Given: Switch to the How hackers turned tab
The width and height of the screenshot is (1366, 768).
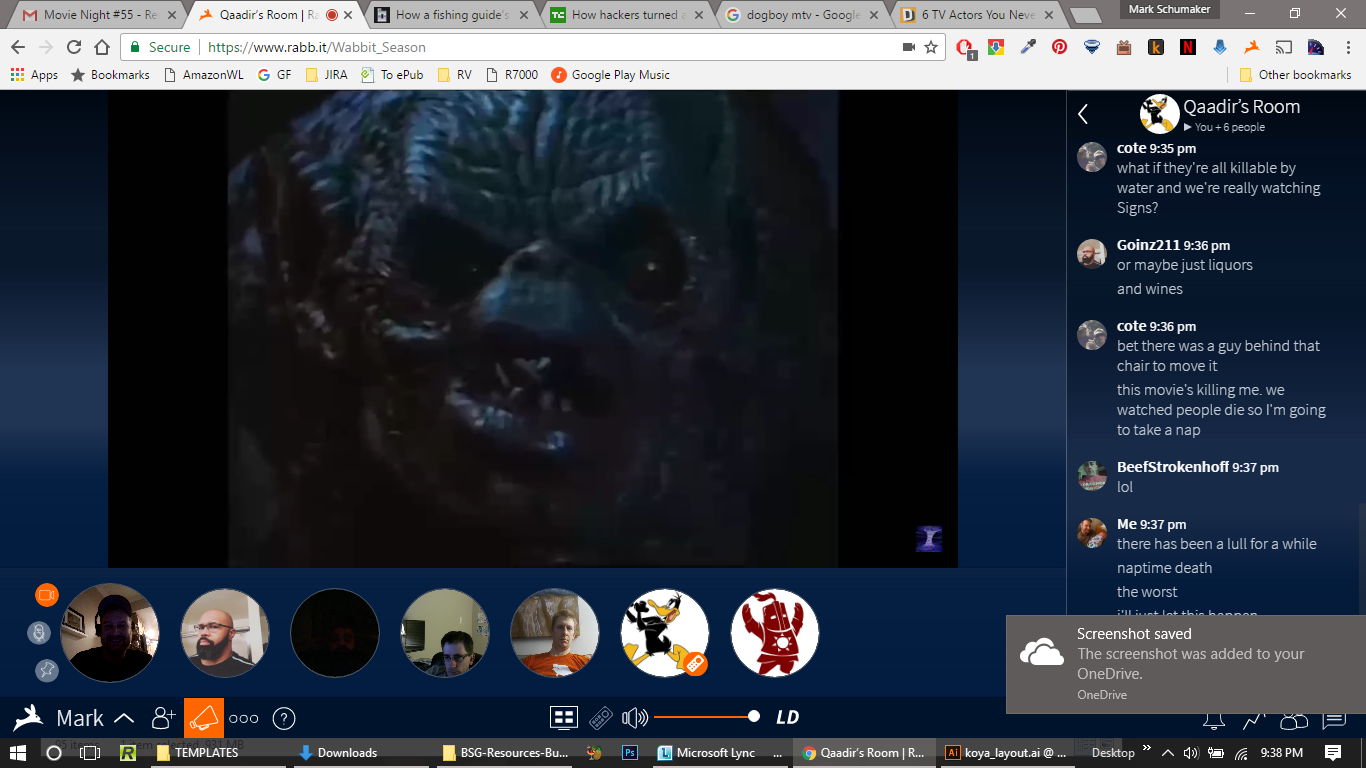Looking at the screenshot, I should point(626,15).
